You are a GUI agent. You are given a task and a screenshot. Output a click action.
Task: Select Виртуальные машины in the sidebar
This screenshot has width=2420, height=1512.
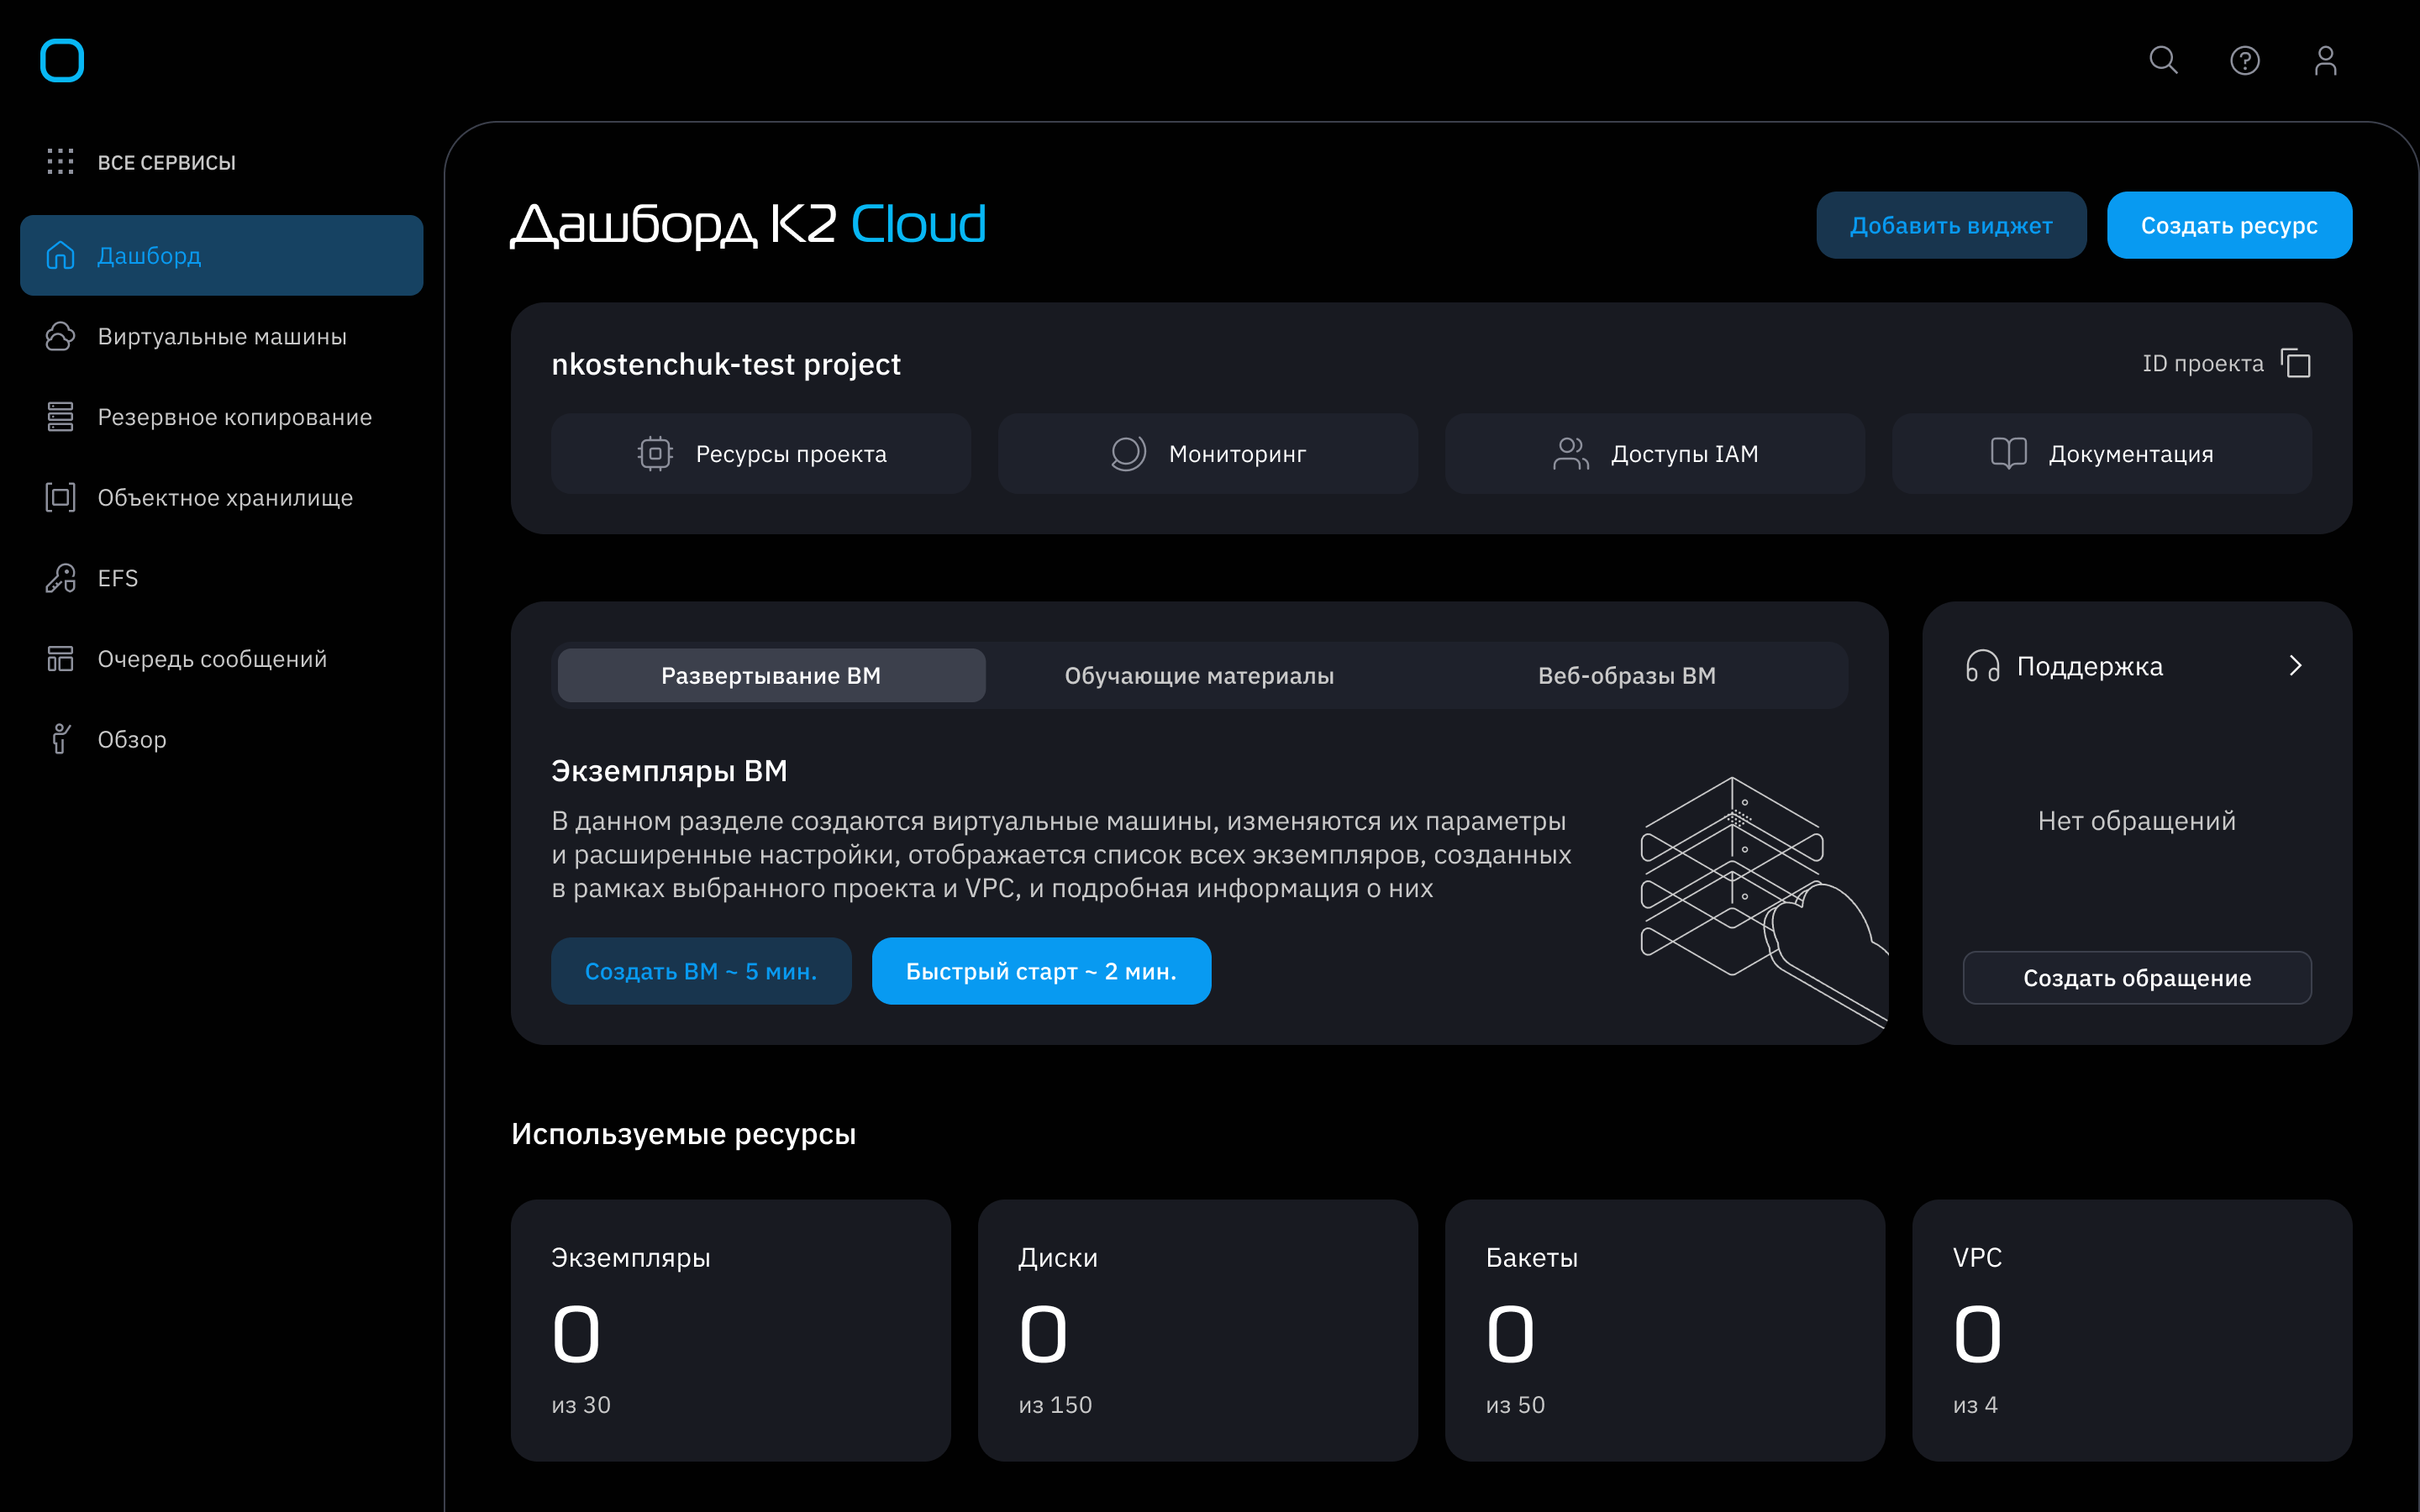(x=222, y=336)
